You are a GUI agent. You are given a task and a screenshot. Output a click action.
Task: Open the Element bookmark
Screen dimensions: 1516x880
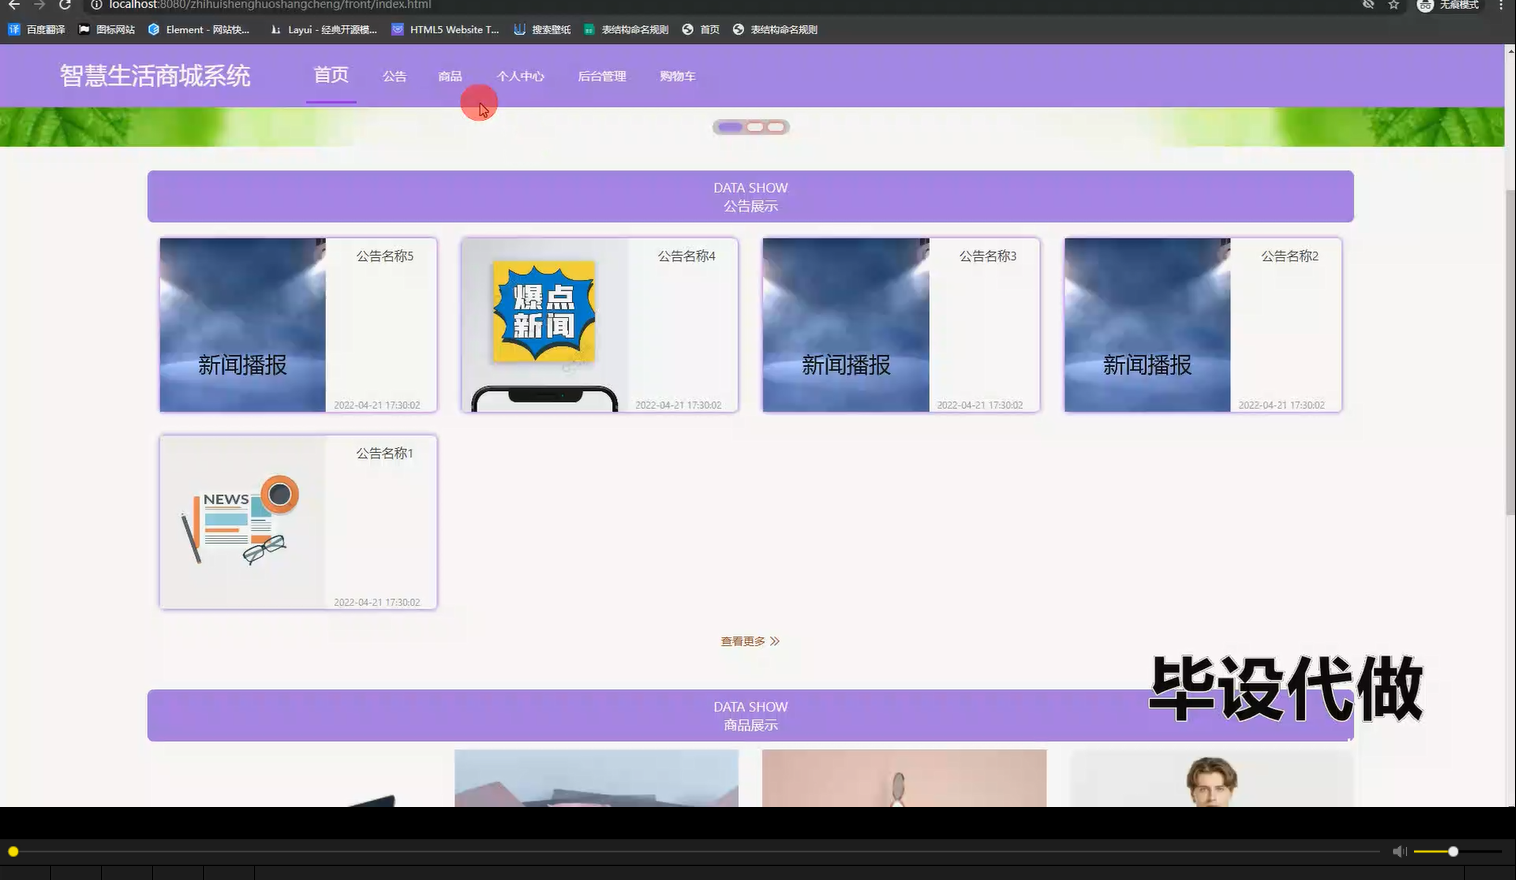coord(199,30)
